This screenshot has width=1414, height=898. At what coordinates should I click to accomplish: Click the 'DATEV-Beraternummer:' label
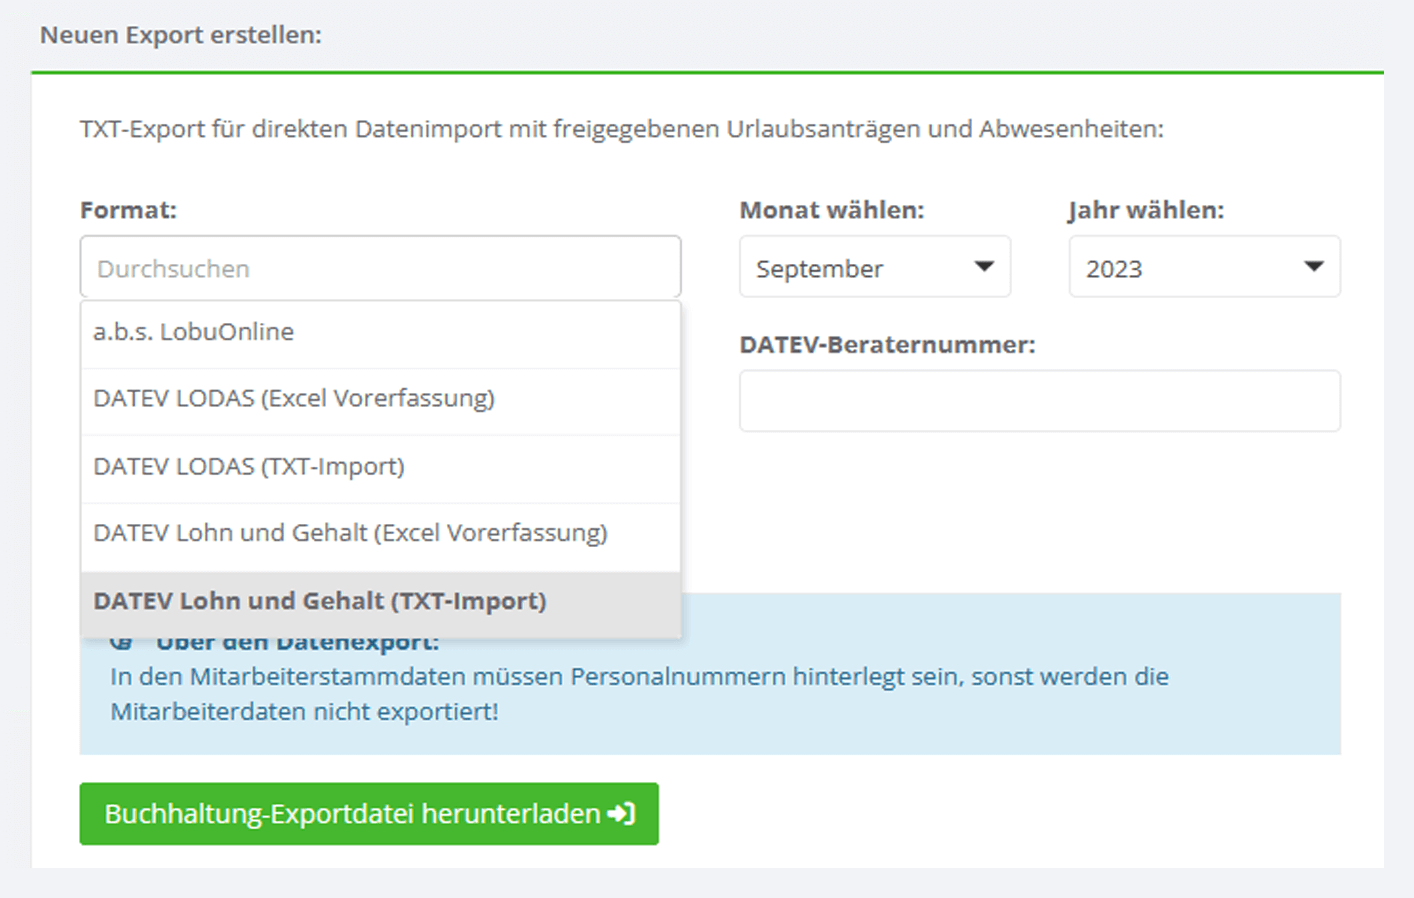point(888,345)
